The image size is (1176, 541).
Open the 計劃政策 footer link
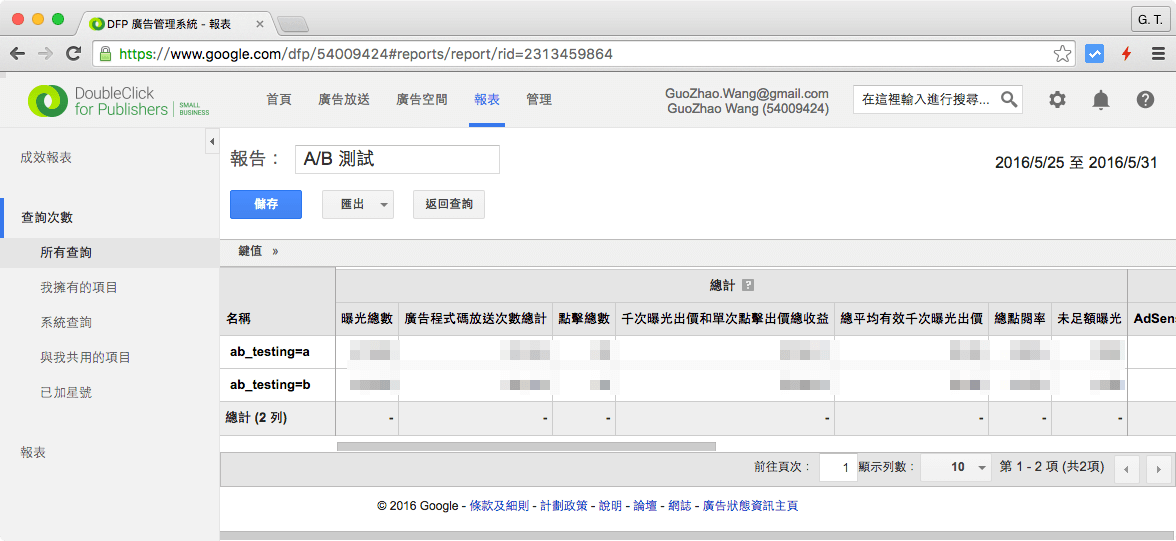tap(564, 506)
